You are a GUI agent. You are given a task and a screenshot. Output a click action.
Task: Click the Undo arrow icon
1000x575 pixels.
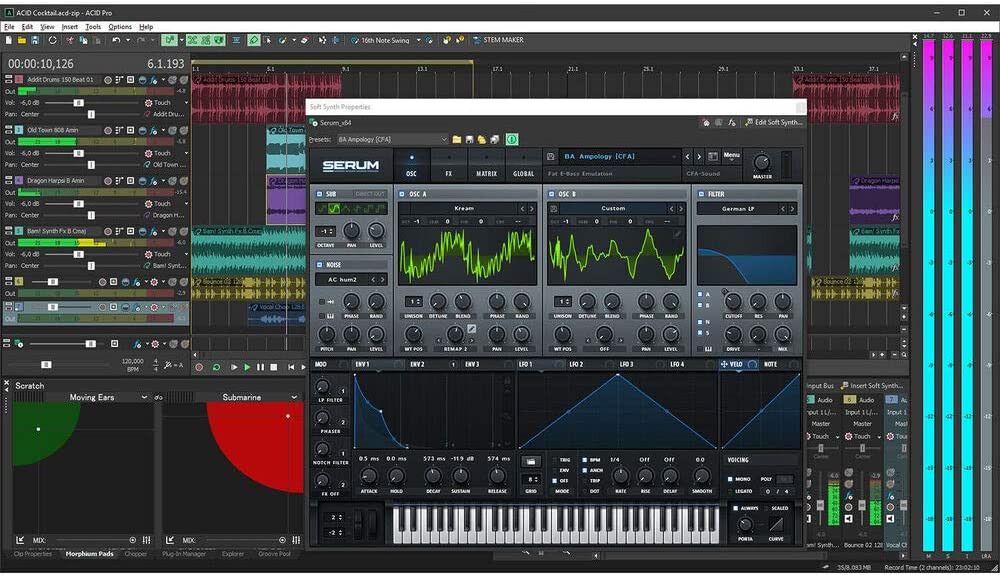pos(116,40)
